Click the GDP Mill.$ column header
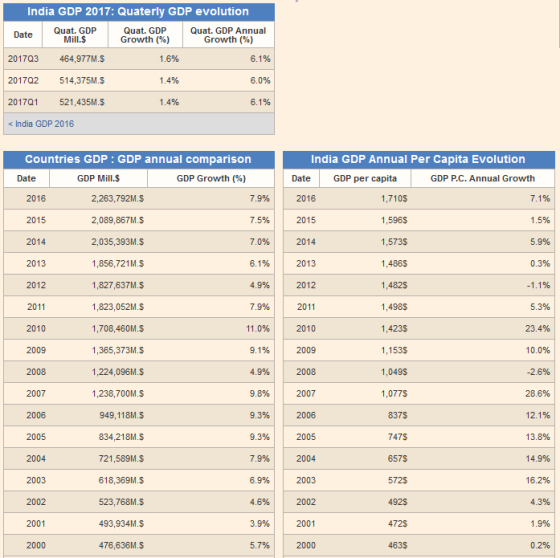 tap(99, 178)
